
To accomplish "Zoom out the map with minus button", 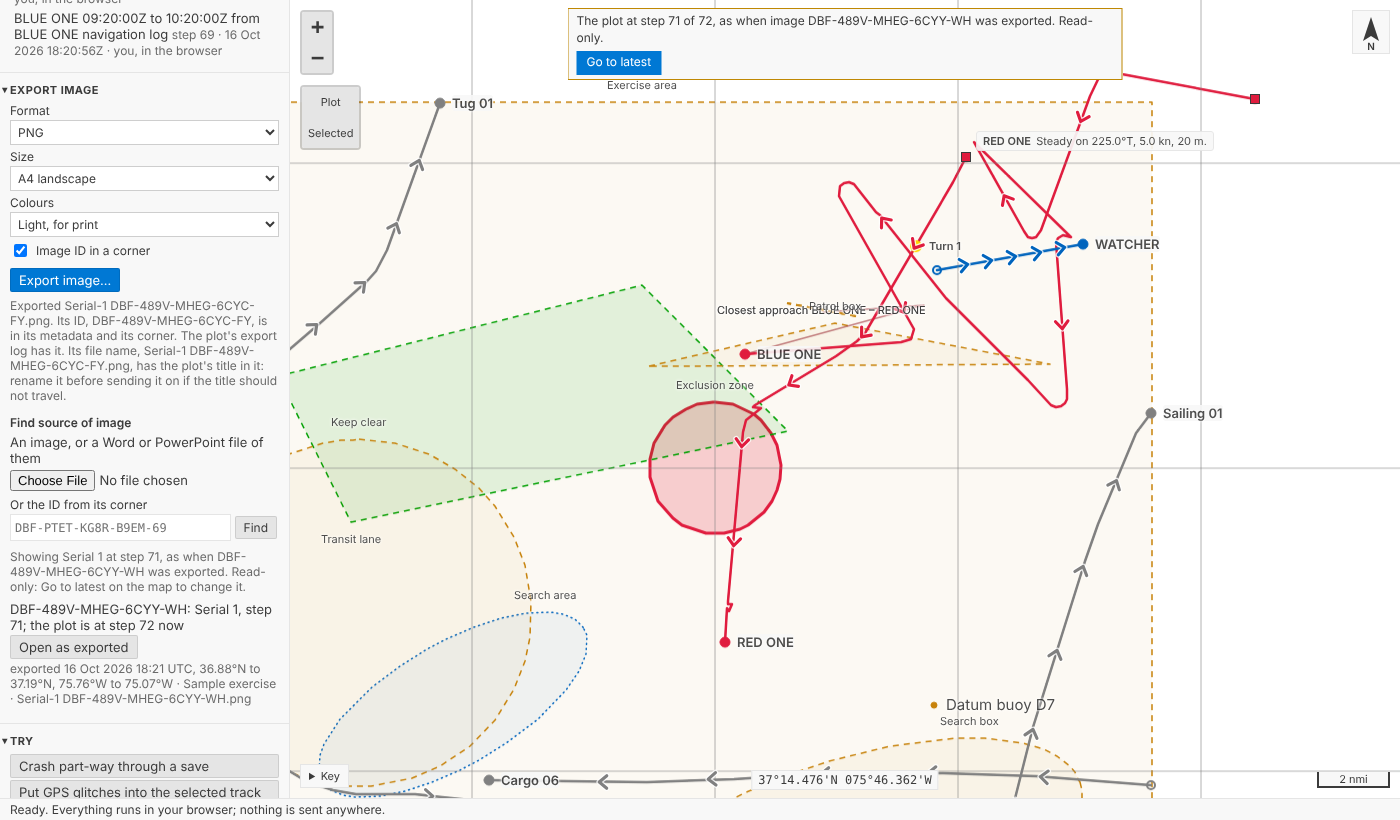I will (x=317, y=58).
